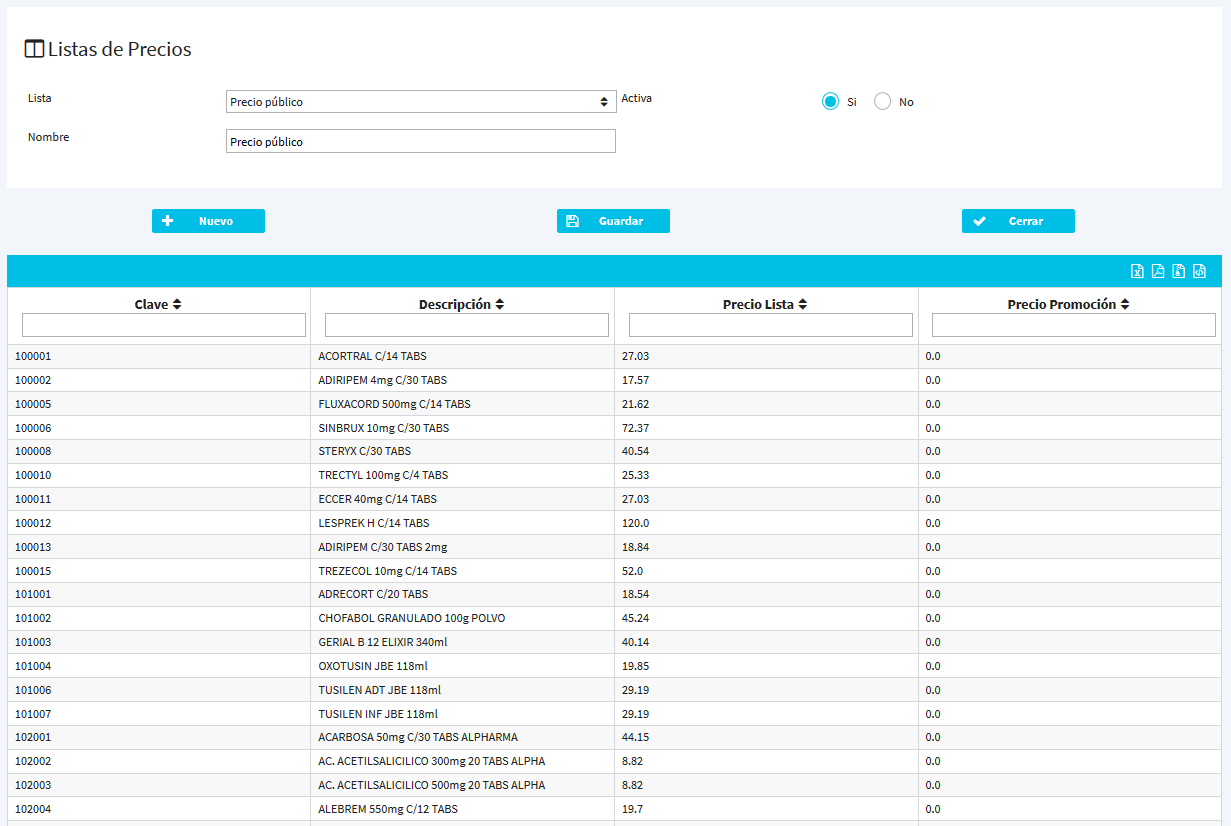Select the LESPREK H C/14 TABS row
1231x826 pixels.
373,523
